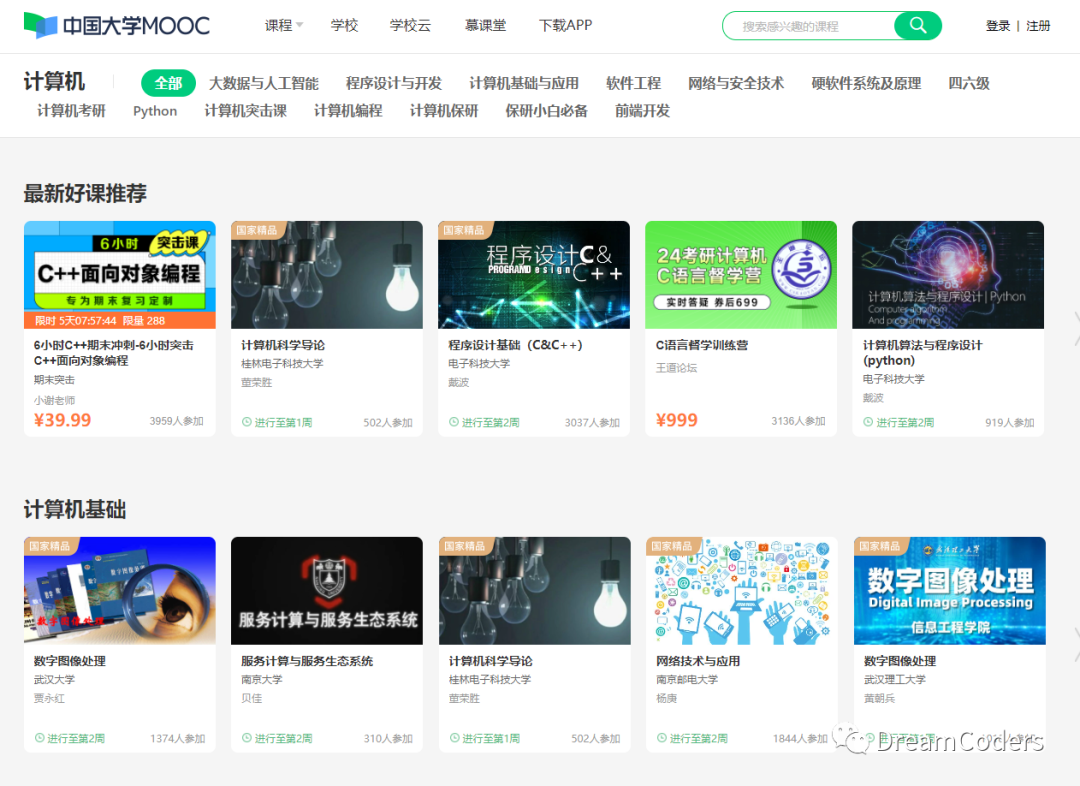1080x786 pixels.
Task: Click the 注册 link
Action: (1038, 26)
